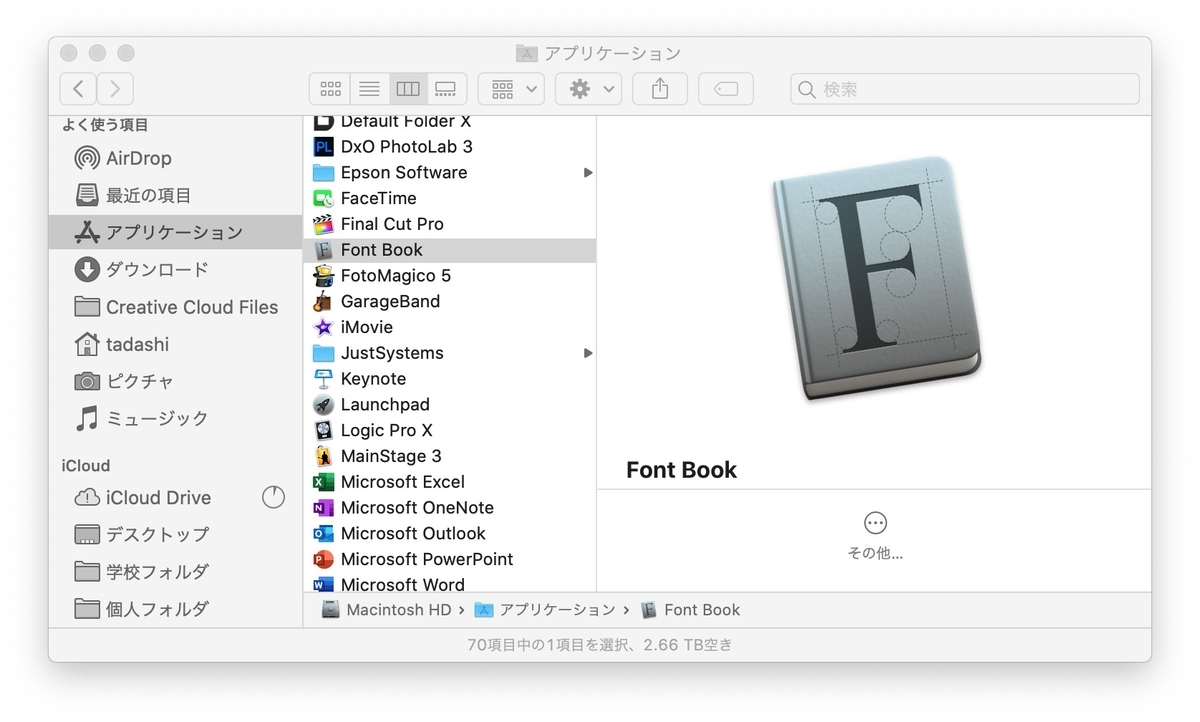This screenshot has width=1200, height=722.
Task: Switch to list view
Action: point(369,89)
